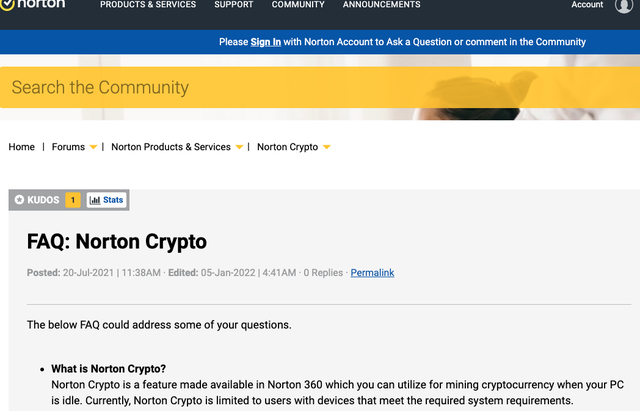Open the Support menu
The width and height of the screenshot is (640, 411).
pos(233,5)
